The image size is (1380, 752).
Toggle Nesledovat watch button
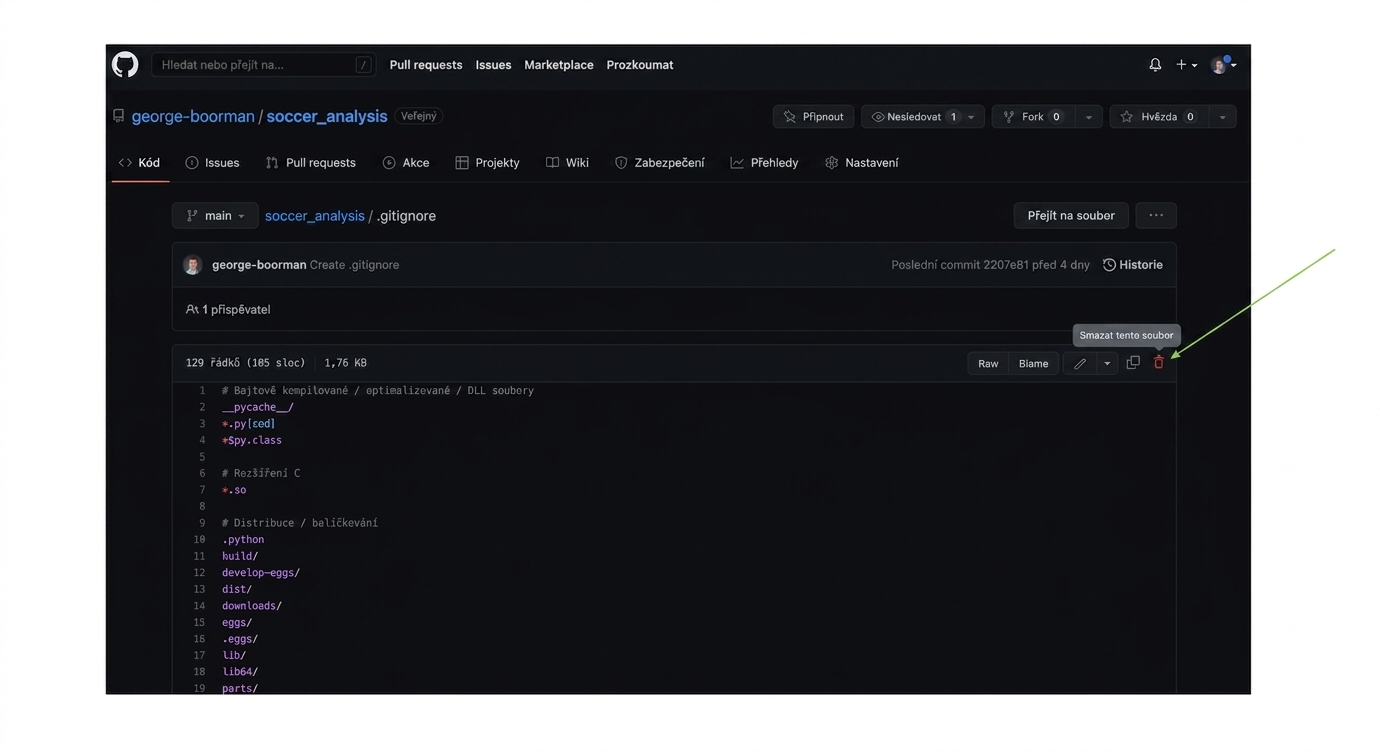point(910,117)
